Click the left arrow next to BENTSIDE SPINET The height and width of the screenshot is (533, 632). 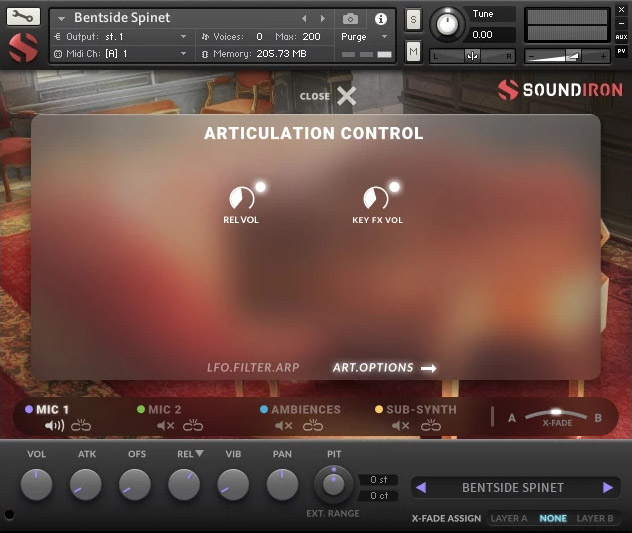click(421, 488)
